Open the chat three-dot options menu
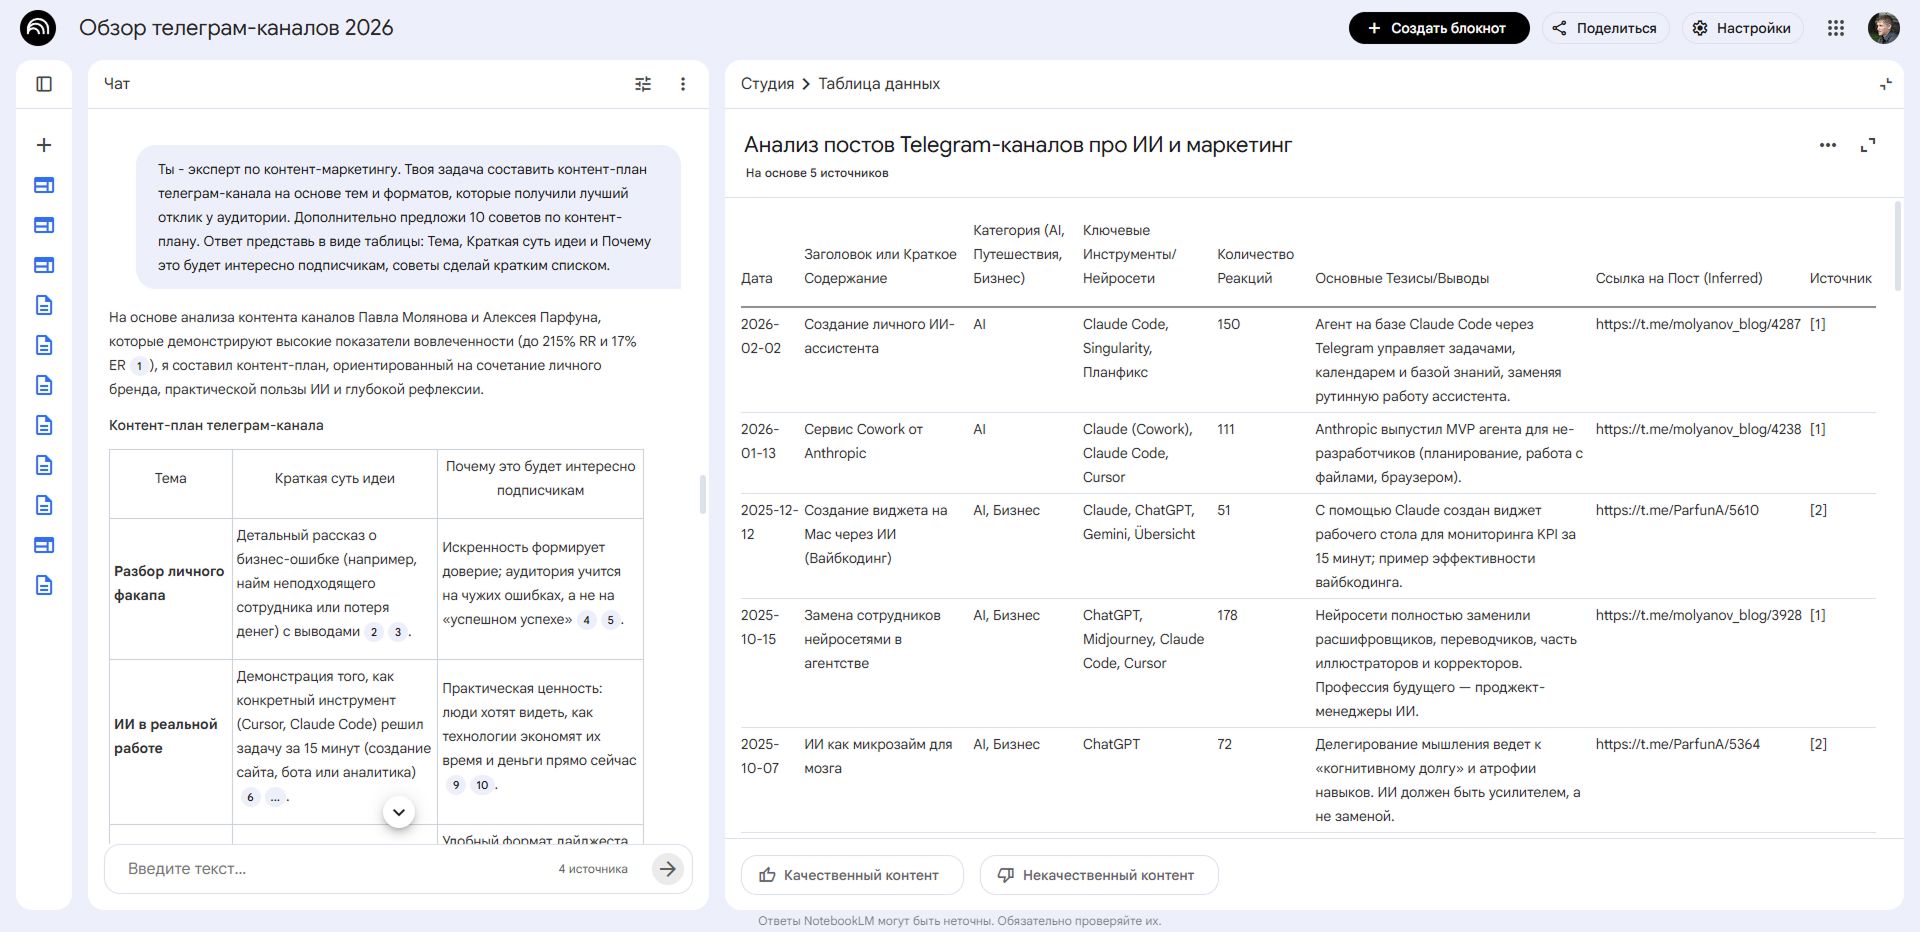This screenshot has width=1920, height=932. 683,84
